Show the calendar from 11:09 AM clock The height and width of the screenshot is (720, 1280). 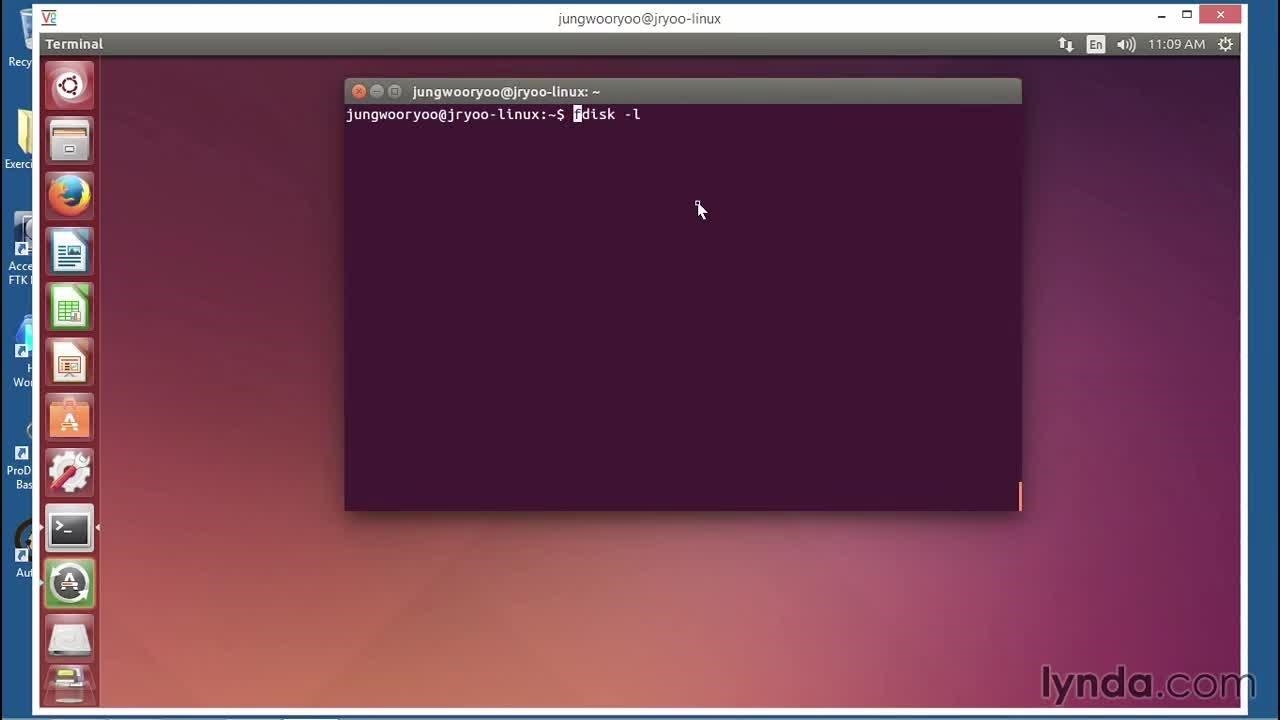click(x=1176, y=44)
